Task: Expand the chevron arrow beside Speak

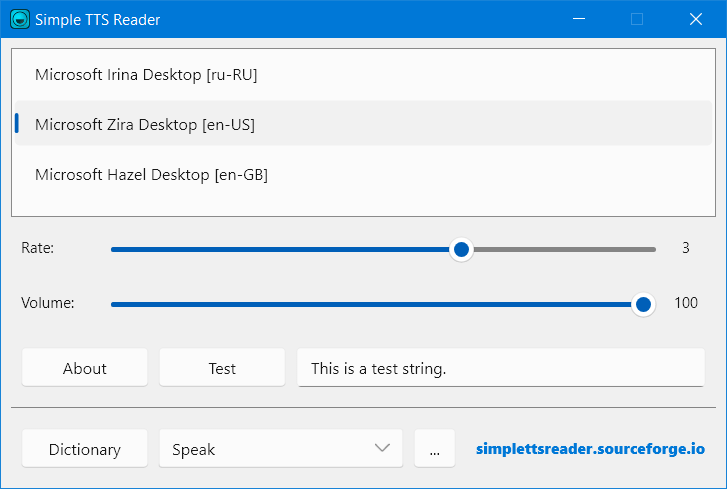Action: 382,448
